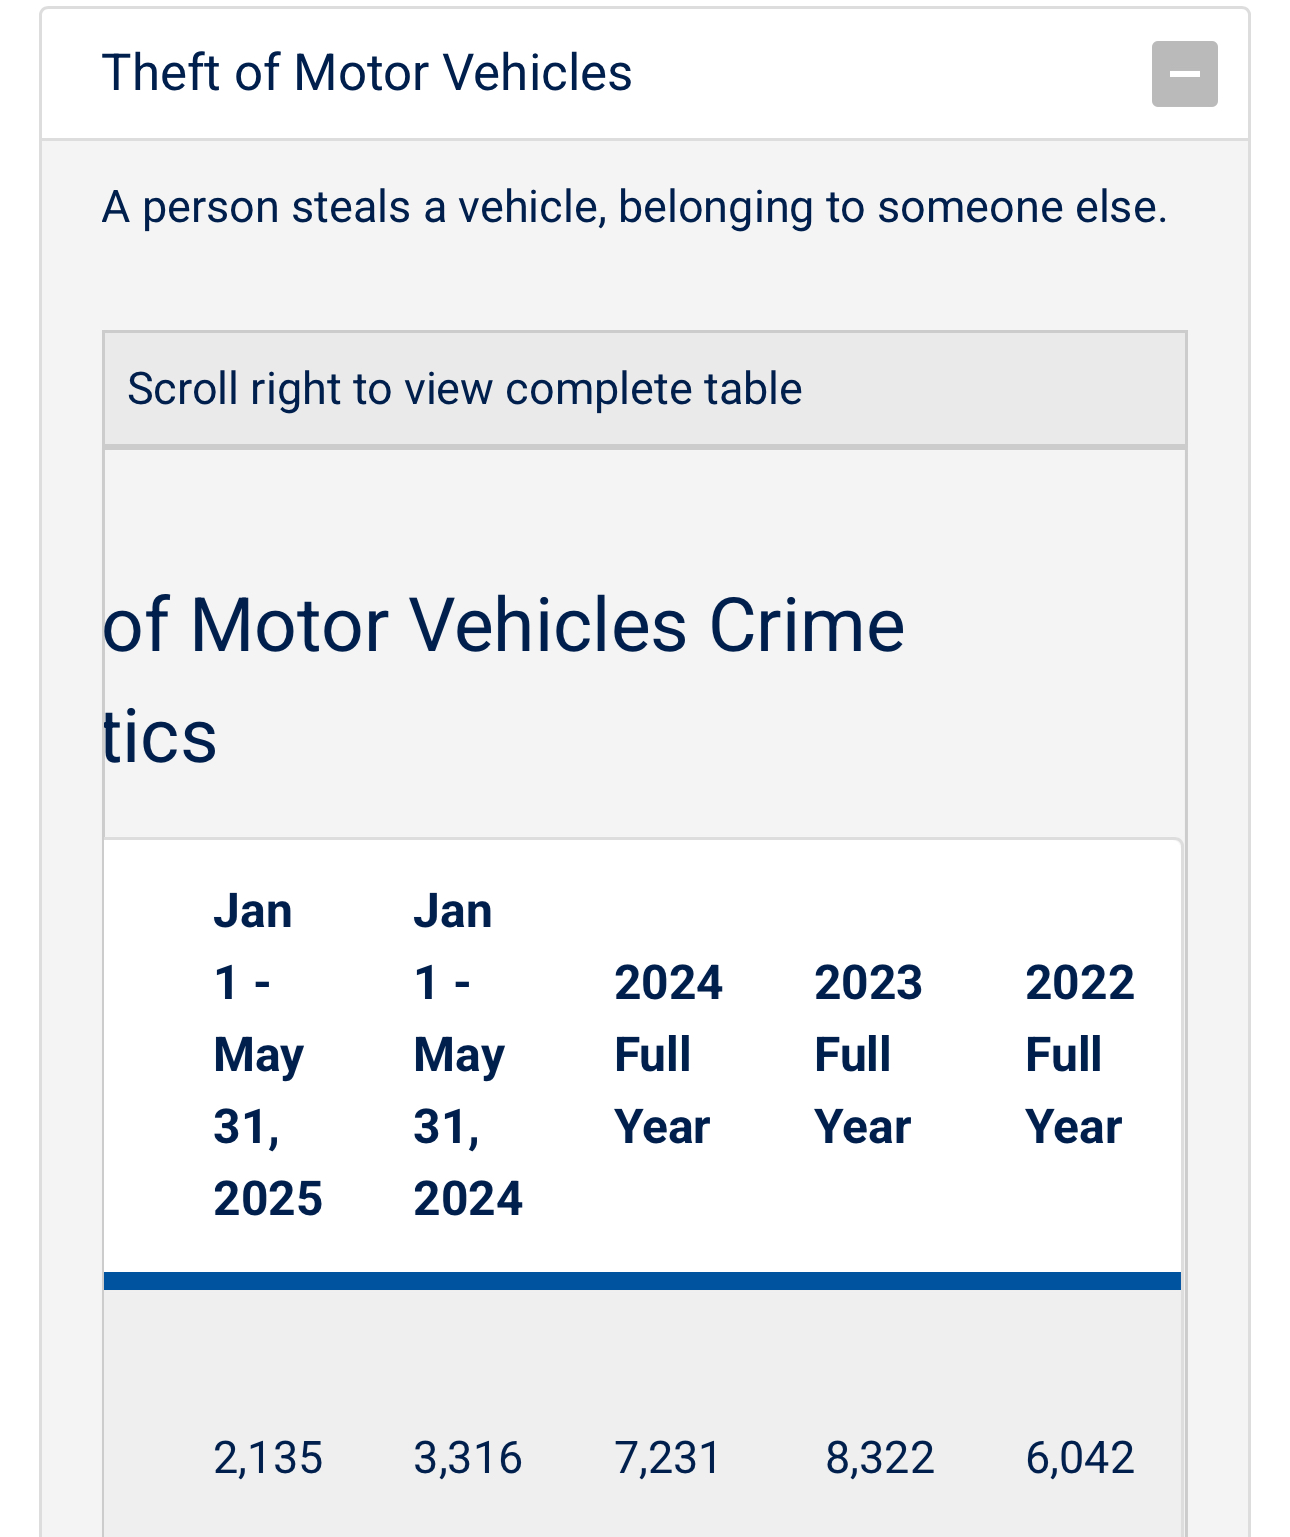Select the Jan 1 - May 31, 2024 column header
The height and width of the screenshot is (1537, 1290).
click(468, 1055)
